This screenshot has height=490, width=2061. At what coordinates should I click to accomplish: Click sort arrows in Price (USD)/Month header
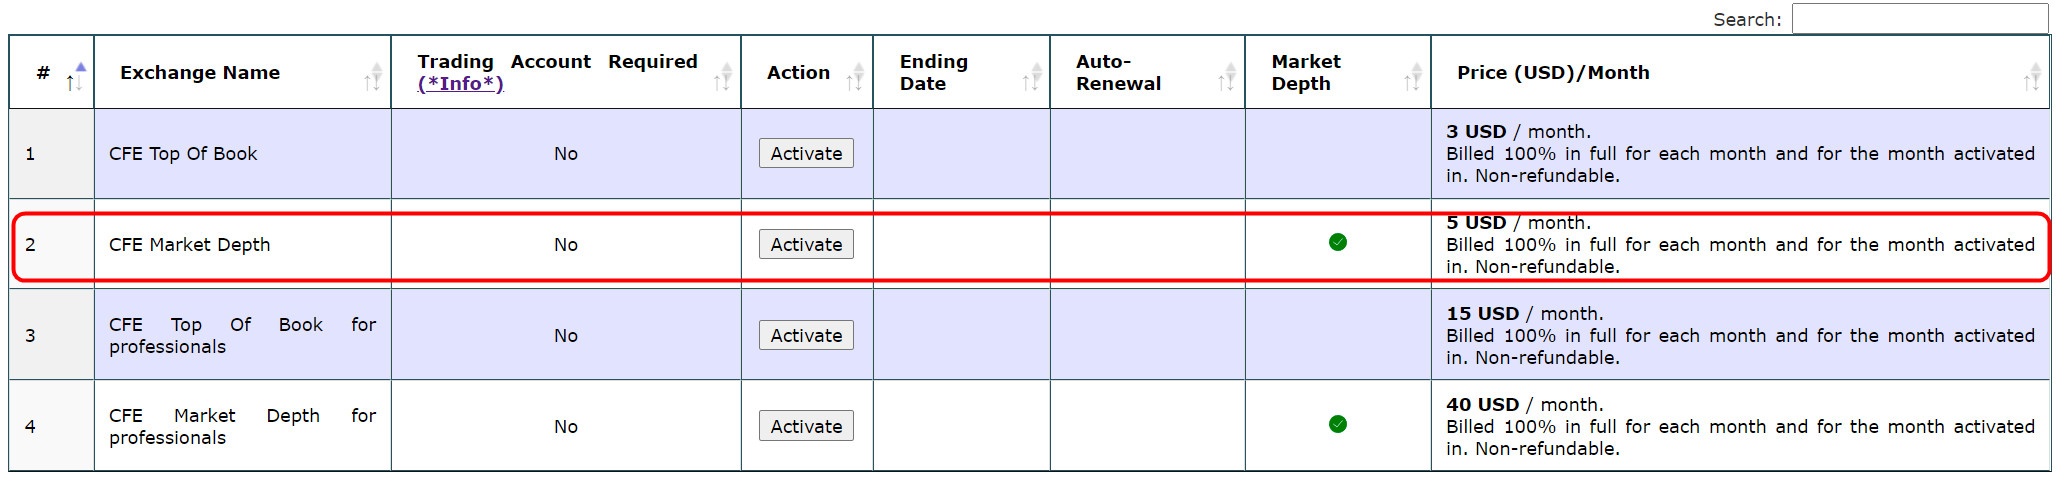coord(2031,76)
